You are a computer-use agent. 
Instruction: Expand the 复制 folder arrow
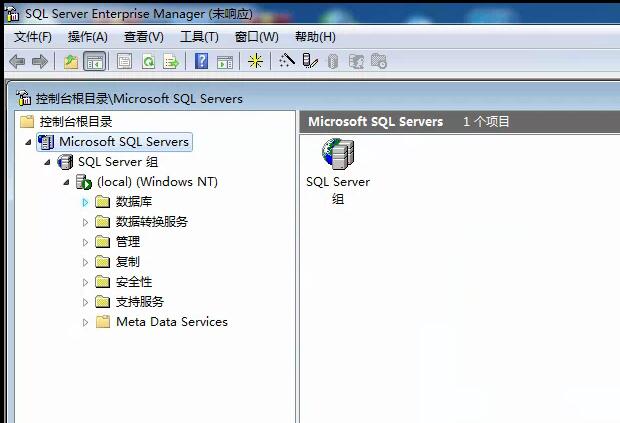pyautogui.click(x=85, y=262)
